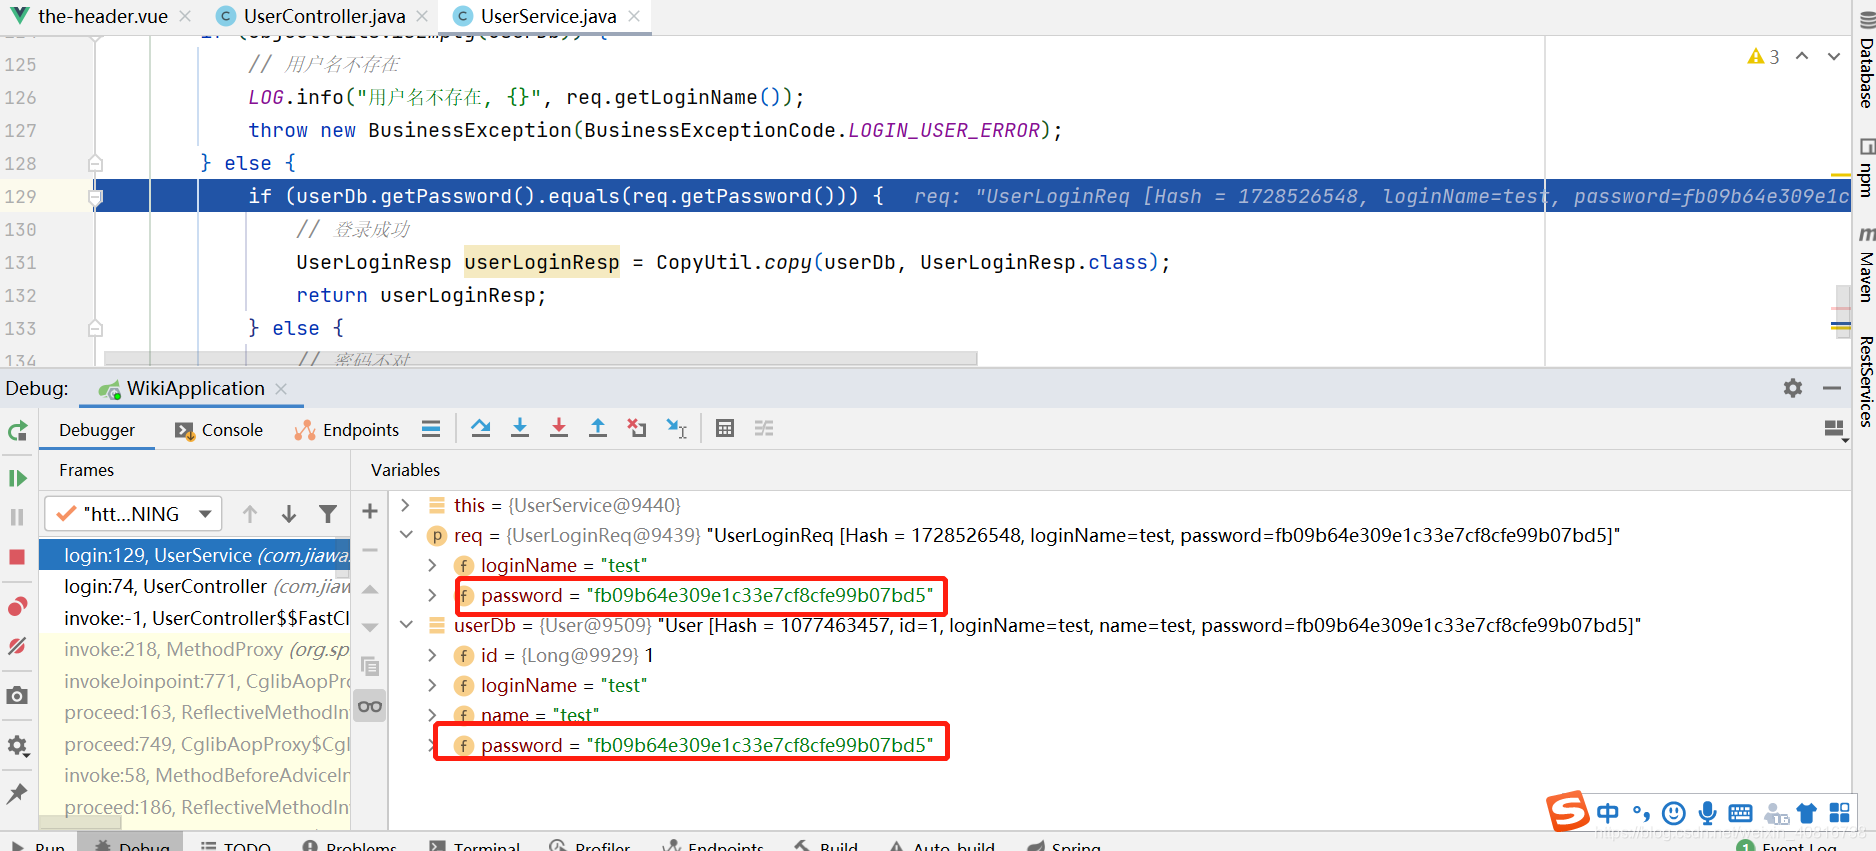The image size is (1876, 851).
Task: Toggle show watches in variables glasses
Action: point(370,706)
